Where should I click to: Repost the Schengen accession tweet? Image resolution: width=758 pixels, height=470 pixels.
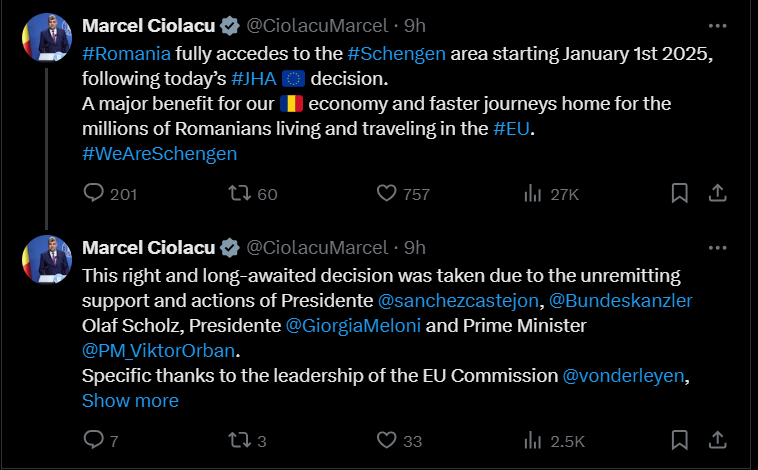(x=240, y=194)
